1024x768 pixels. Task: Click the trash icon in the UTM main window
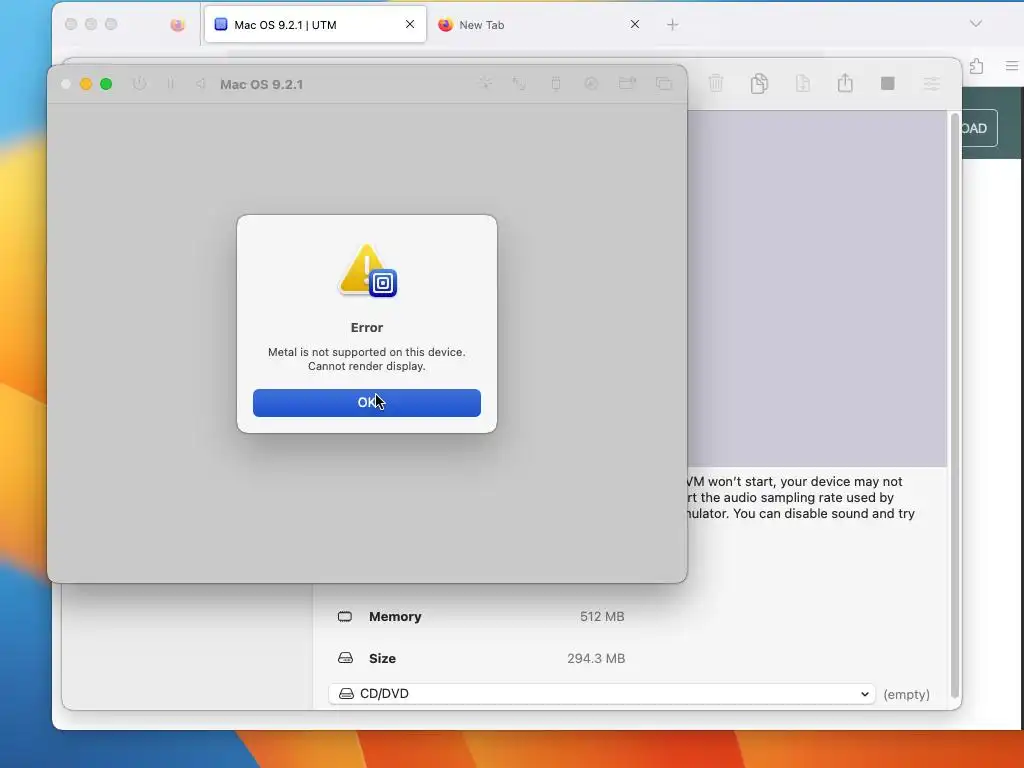pyautogui.click(x=716, y=83)
